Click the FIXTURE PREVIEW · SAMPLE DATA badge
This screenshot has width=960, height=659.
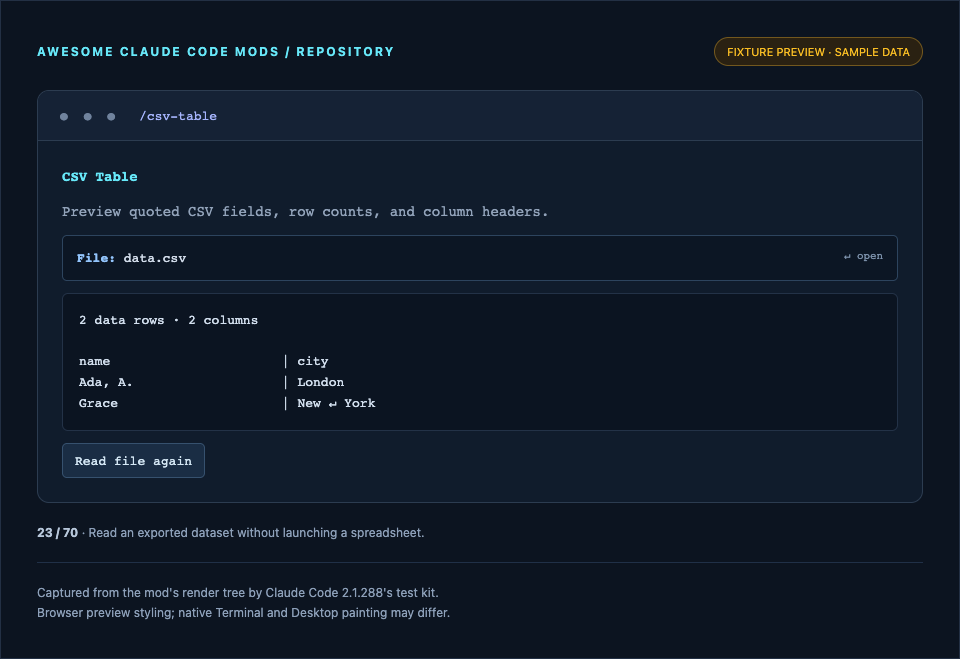818,52
